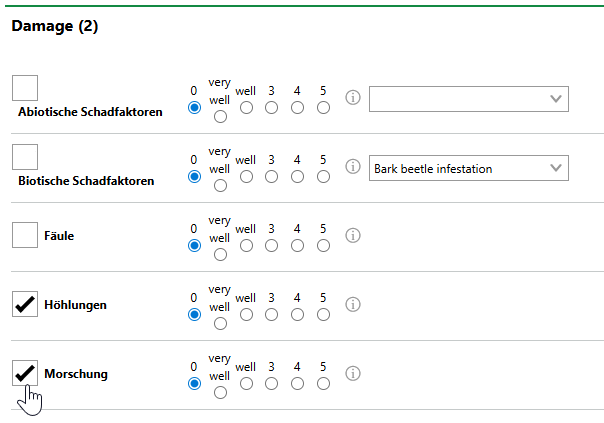Click info icon for Abiotische Schadfaktoren
Viewport: 604px width, 423px height.
tap(352, 98)
